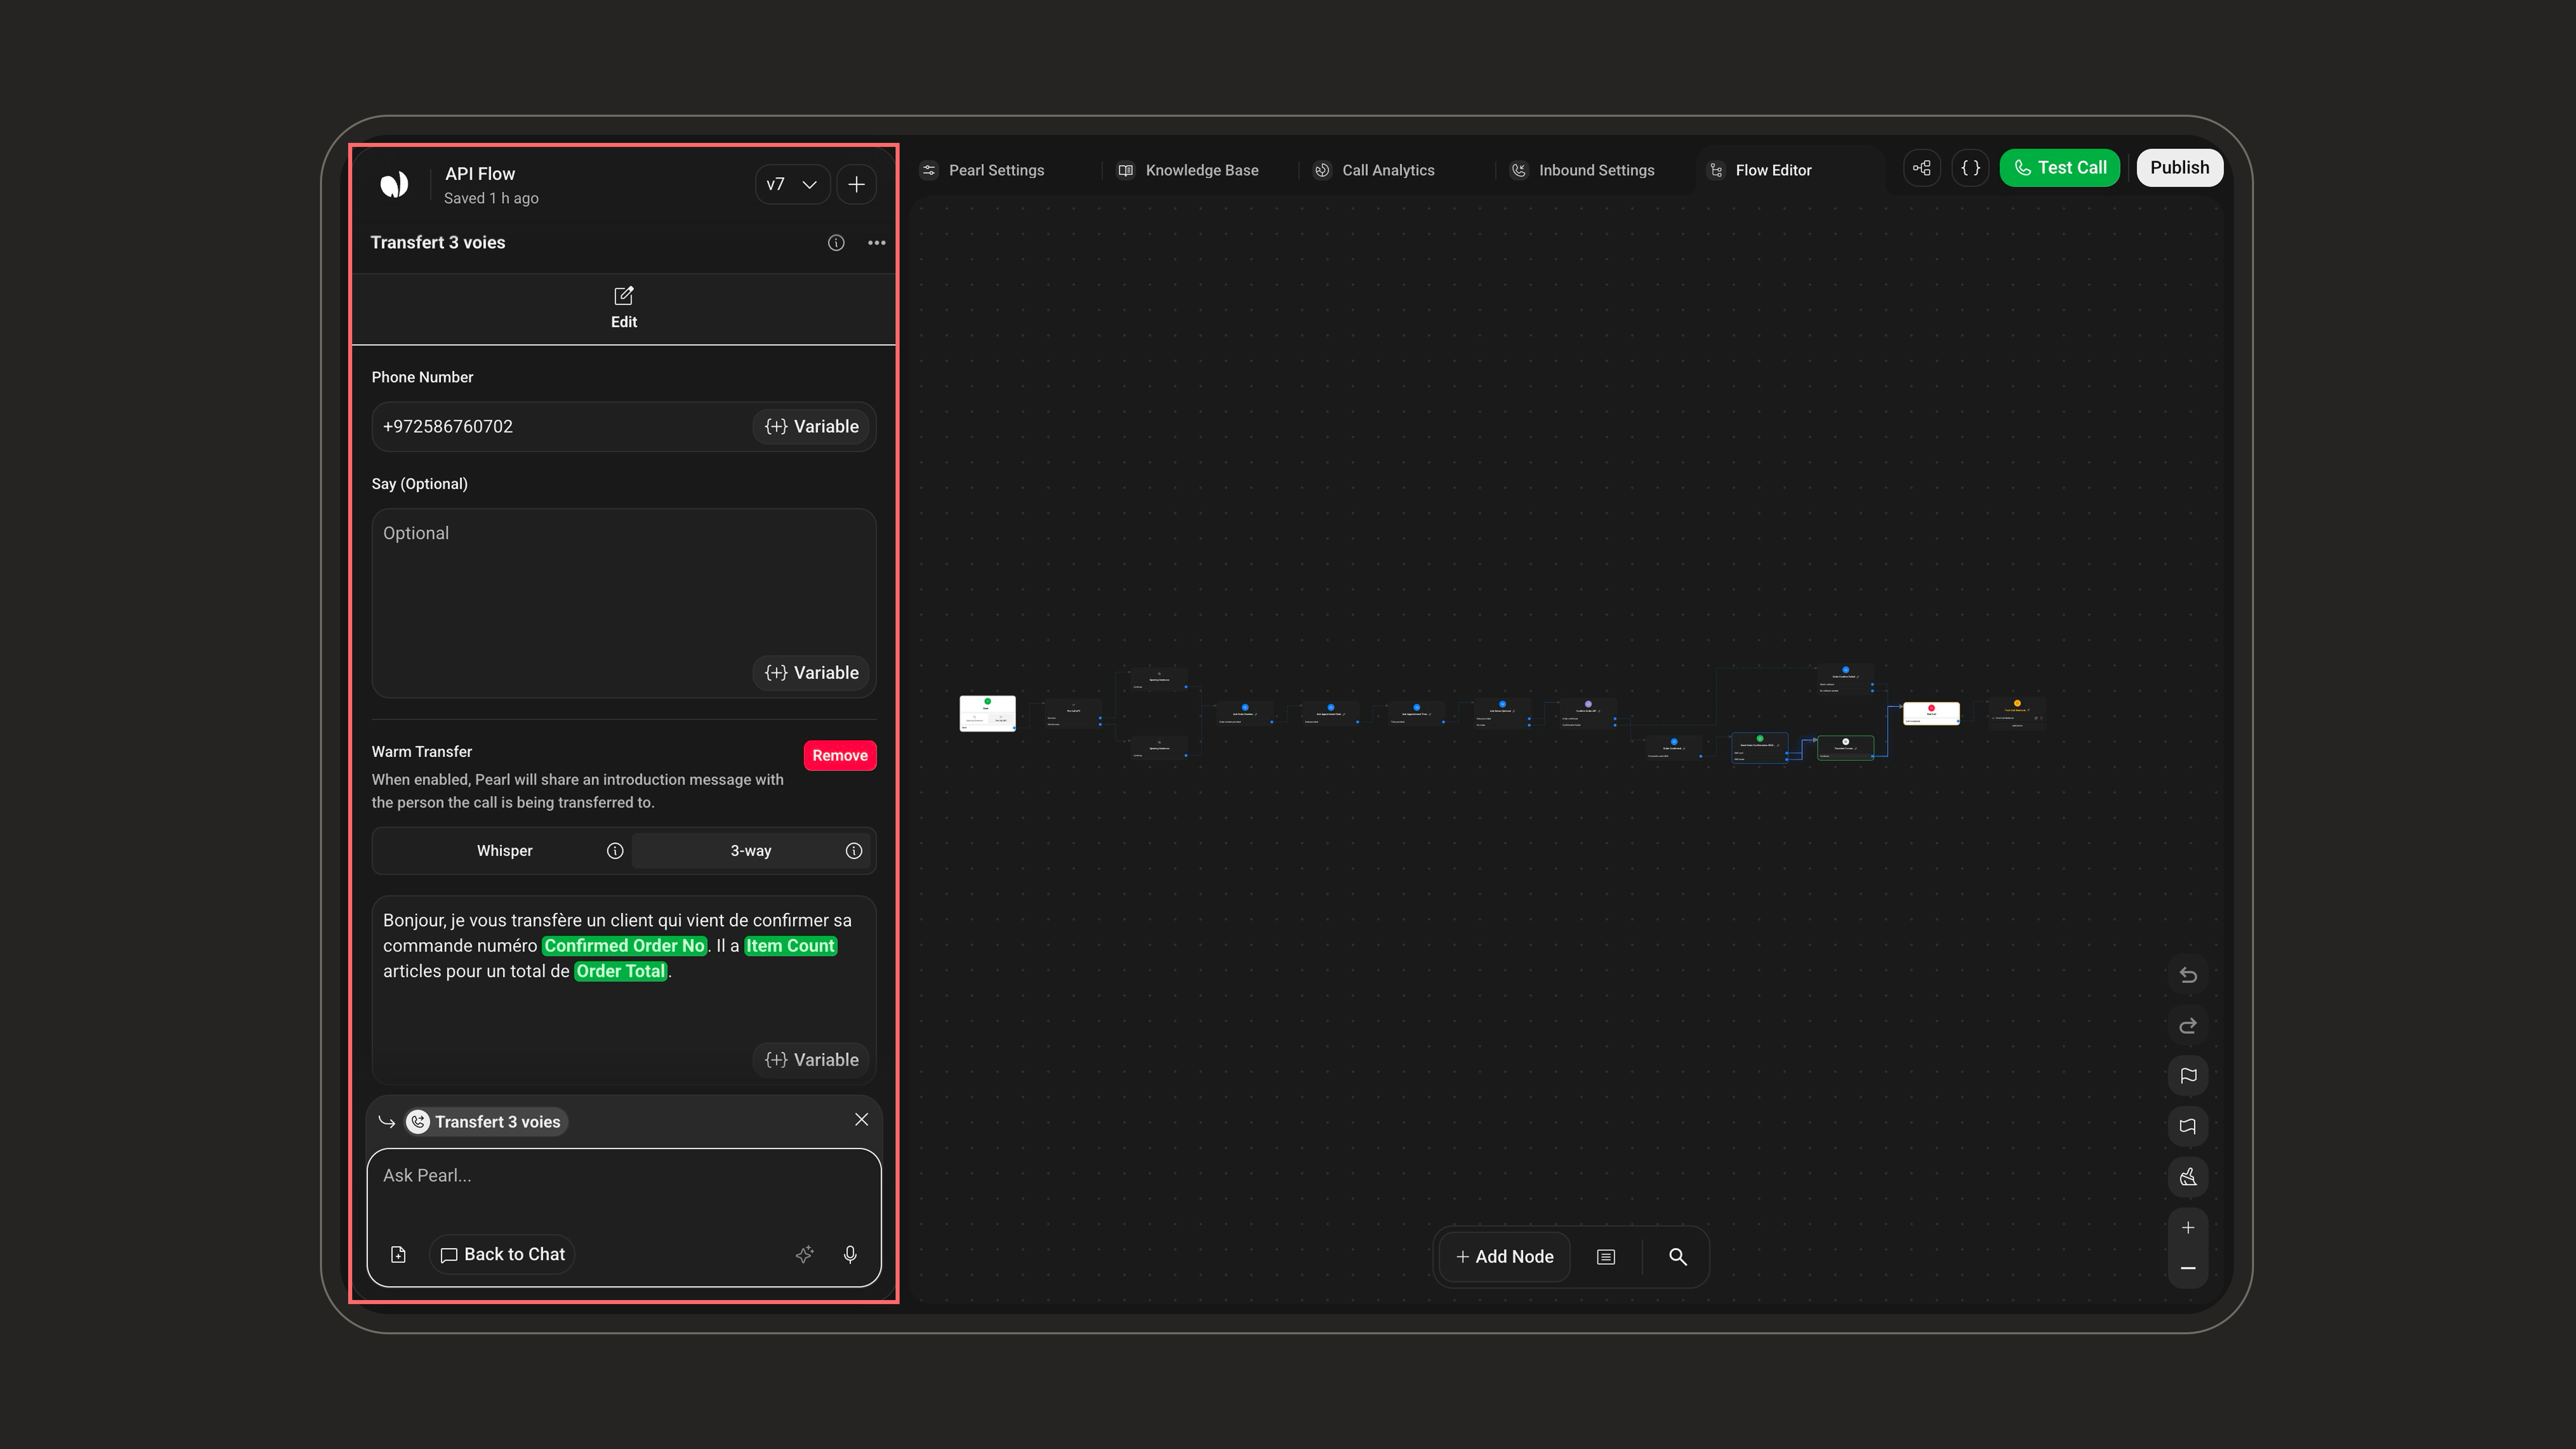Open the Inbound Settings tab
This screenshot has width=2576, height=1449.
point(1582,170)
